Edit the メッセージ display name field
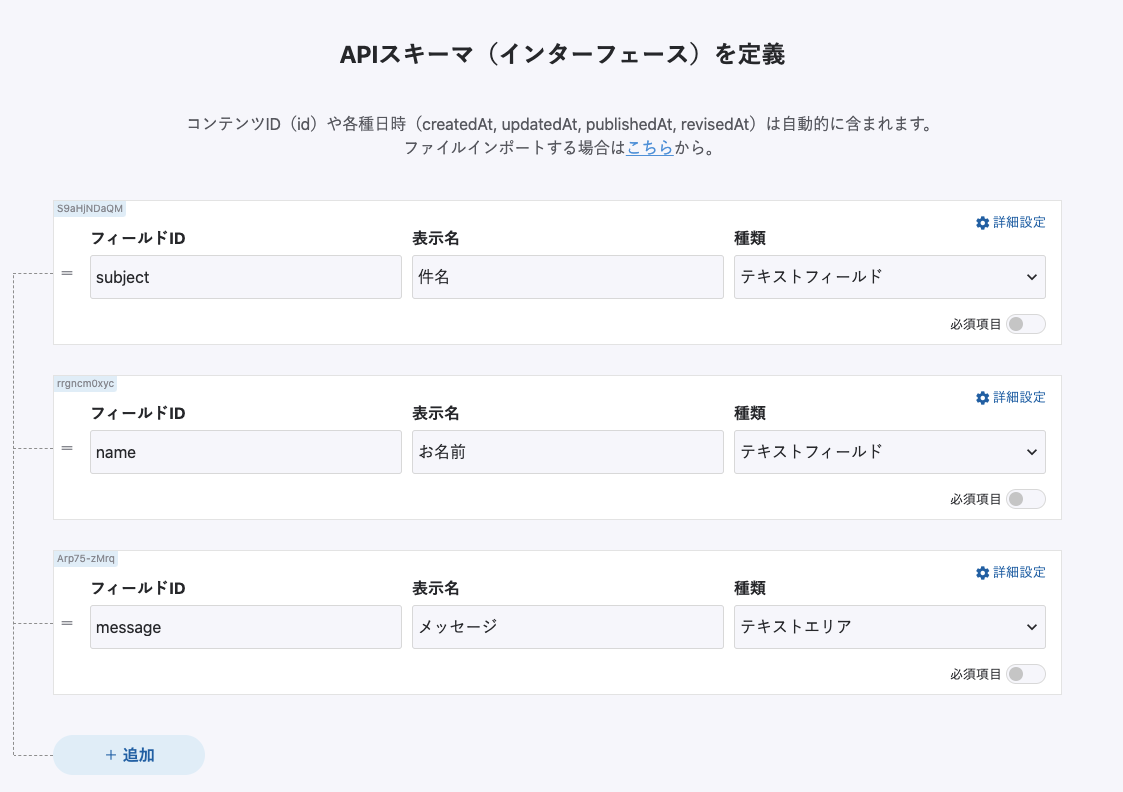 tap(567, 627)
